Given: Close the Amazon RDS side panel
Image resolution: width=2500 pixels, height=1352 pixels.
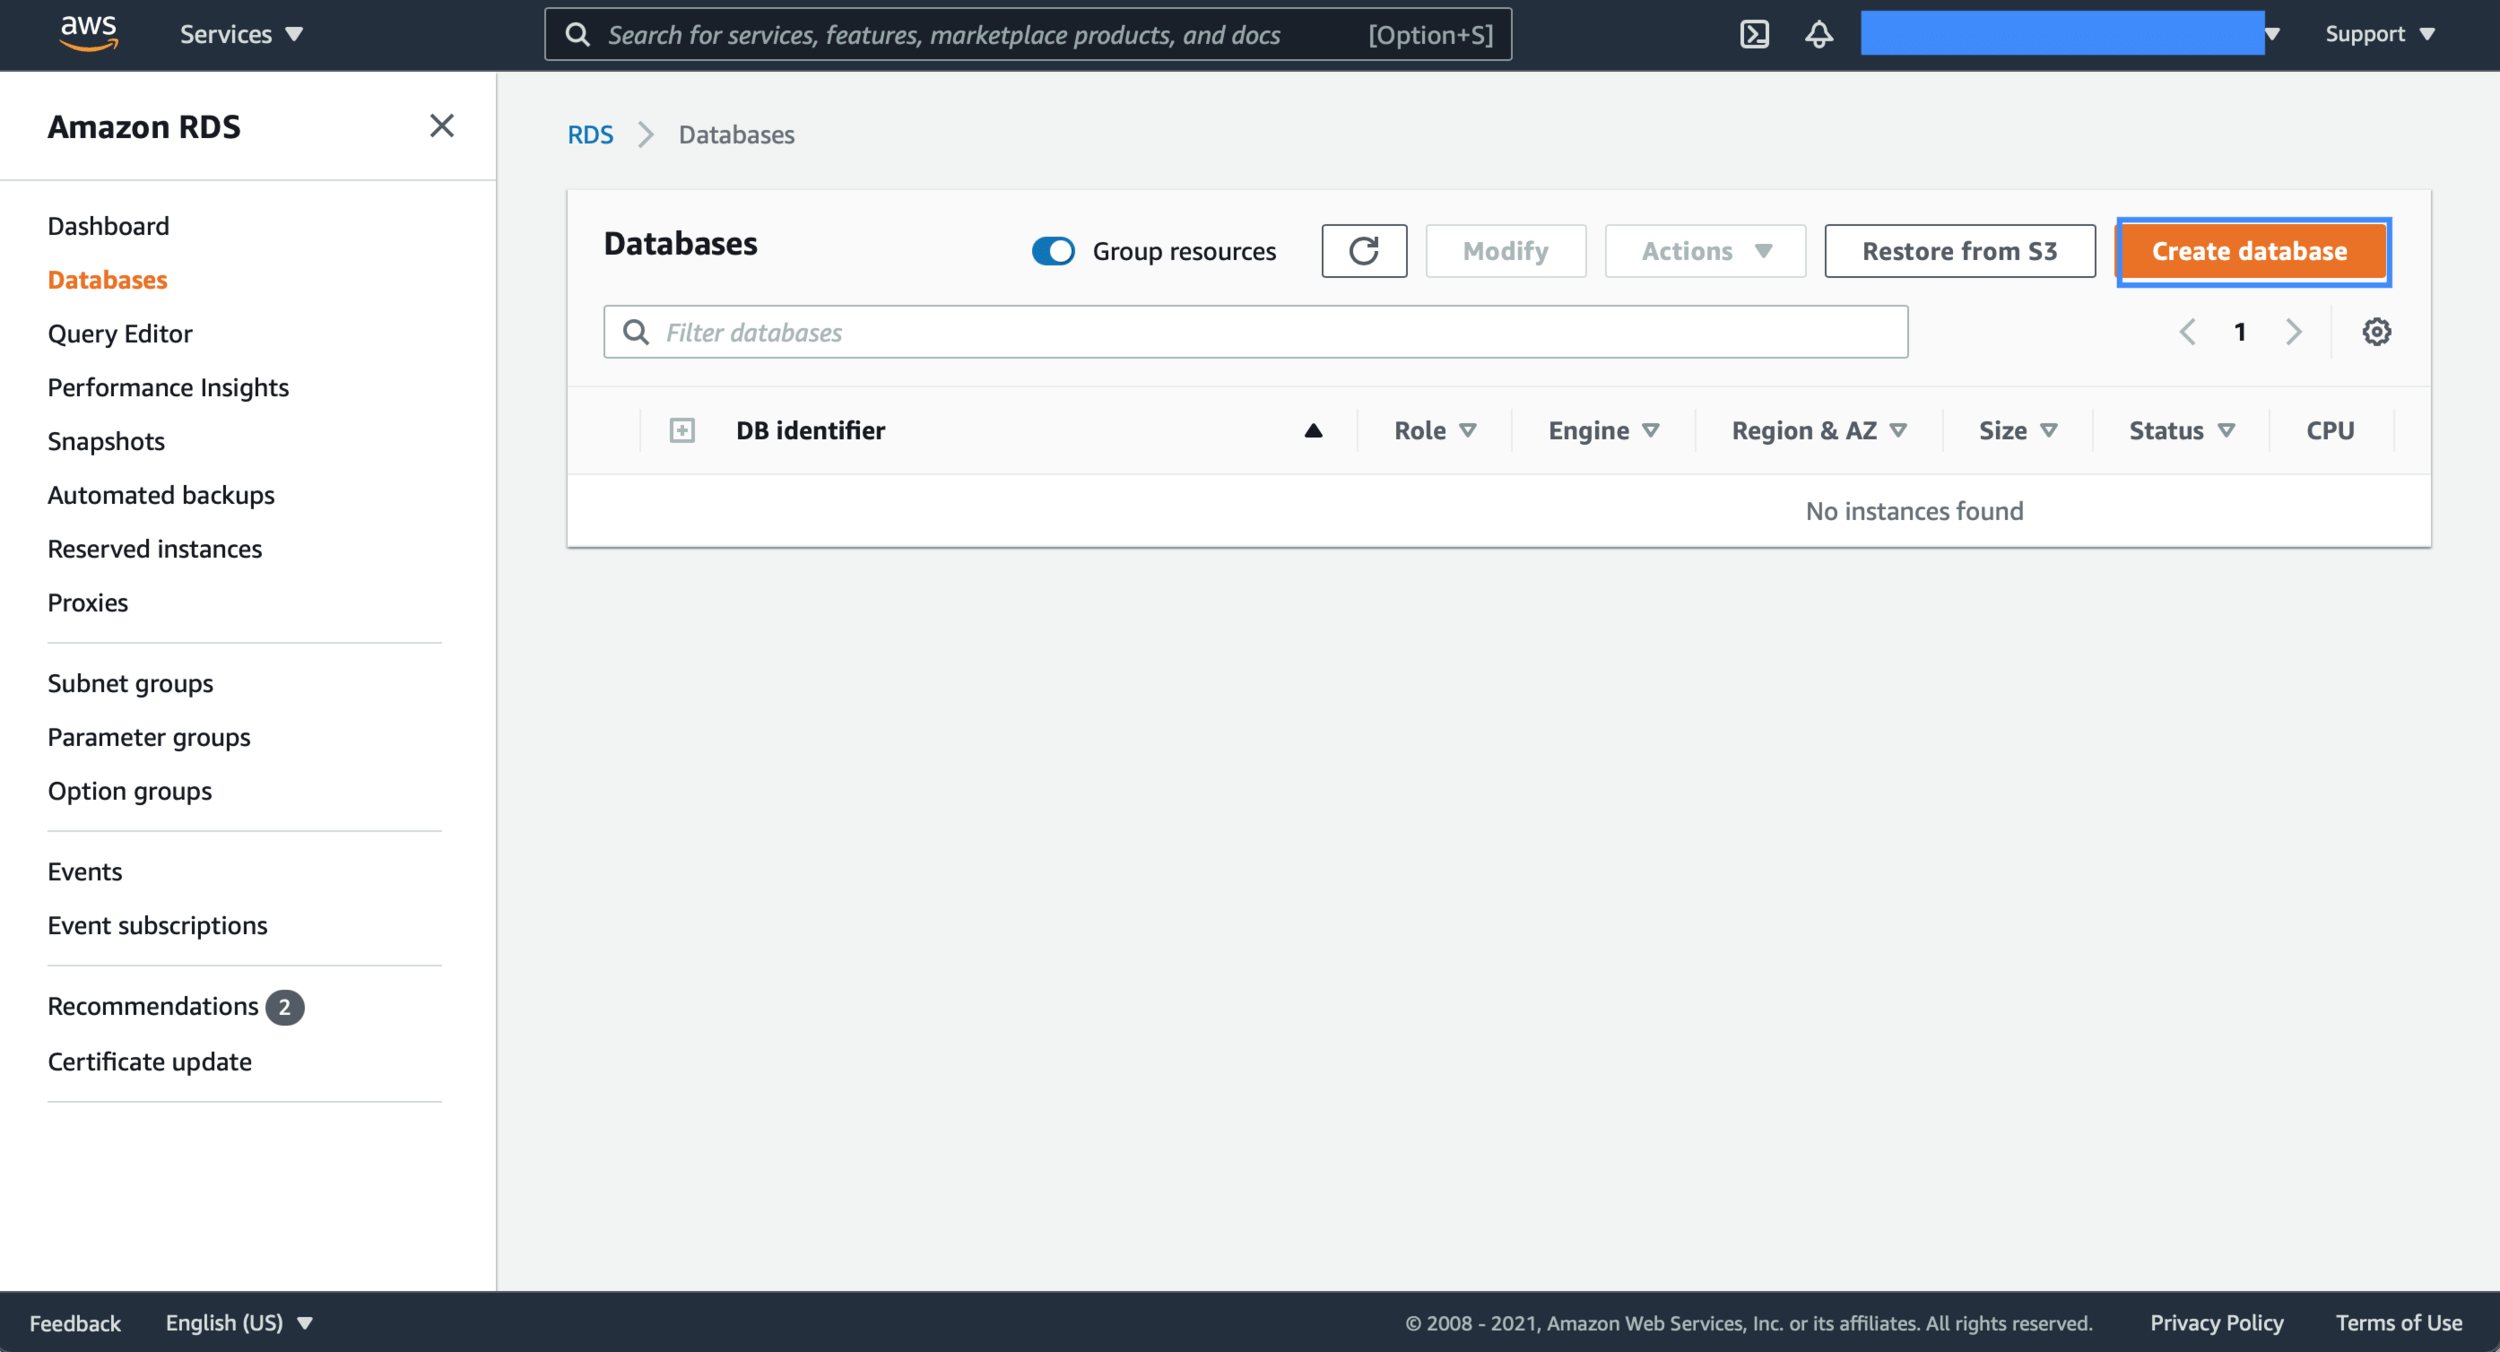Looking at the screenshot, I should pos(441,126).
